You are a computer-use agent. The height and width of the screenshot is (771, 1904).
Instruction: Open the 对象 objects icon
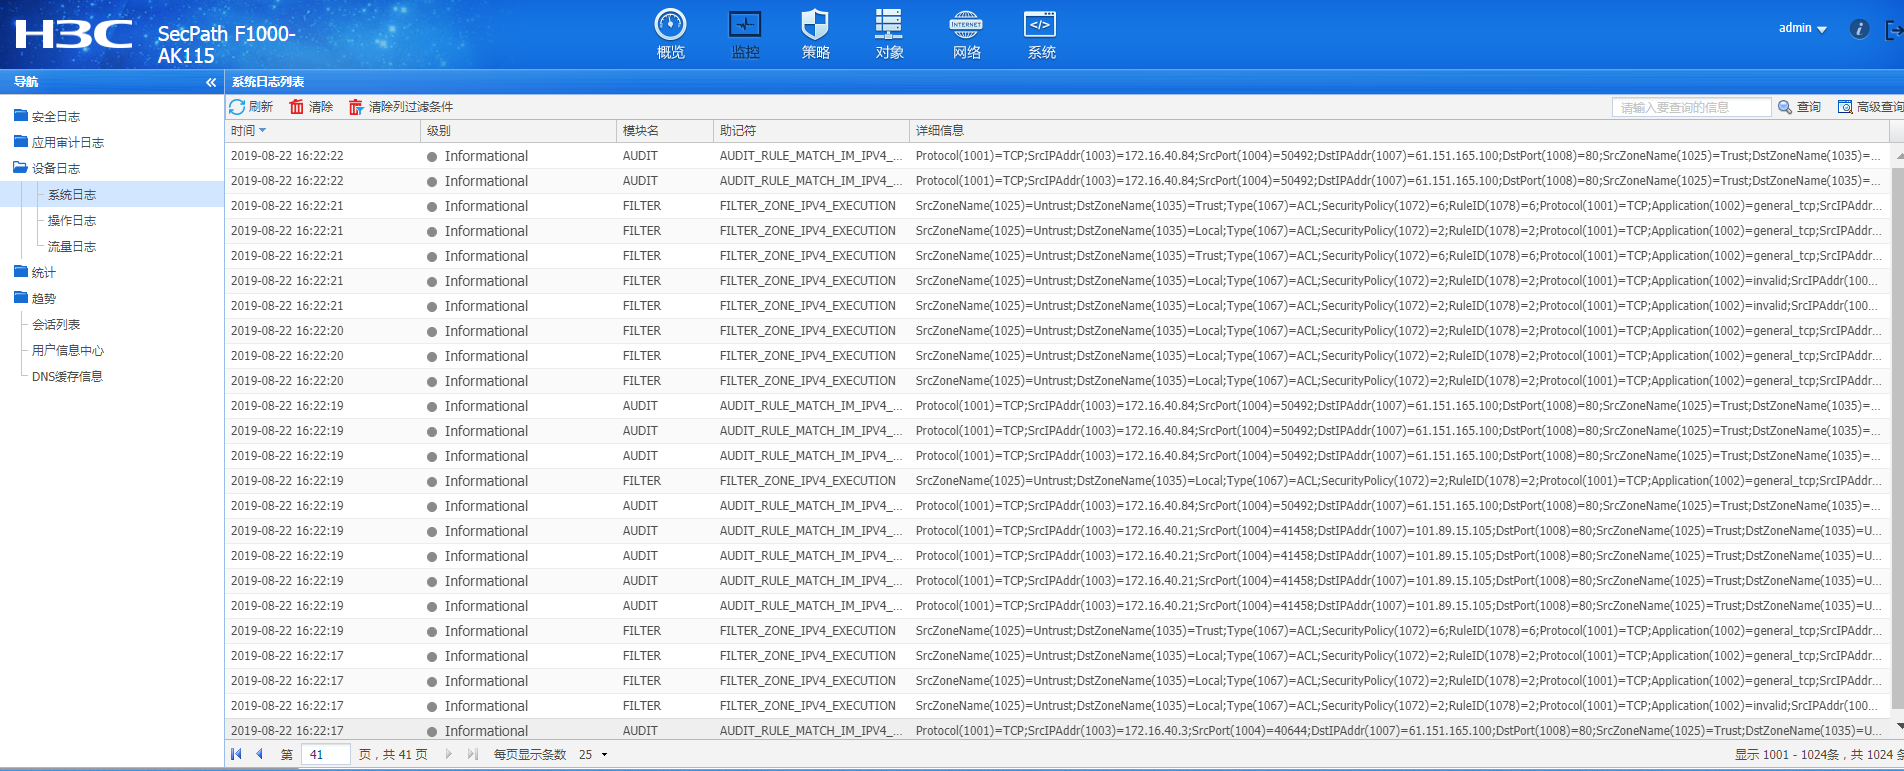pyautogui.click(x=888, y=25)
